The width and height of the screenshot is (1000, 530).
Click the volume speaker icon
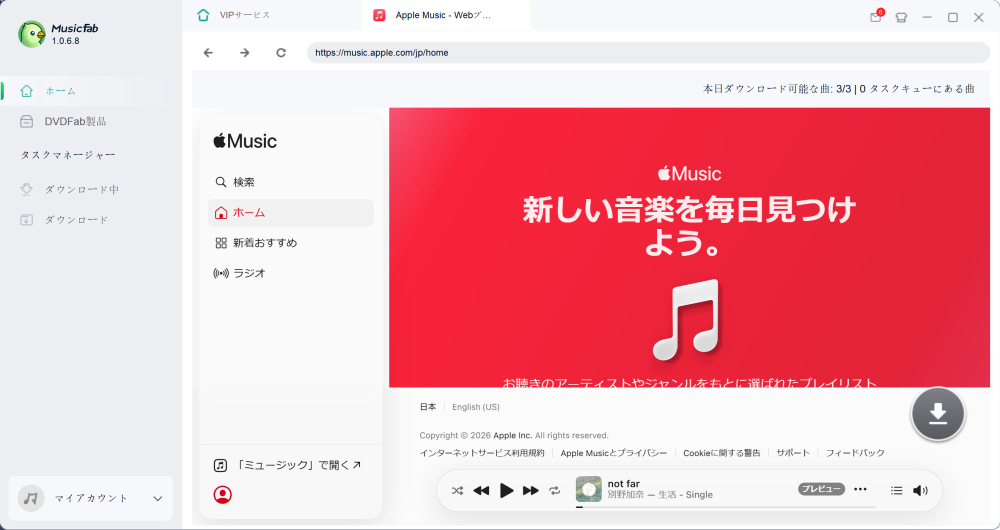[x=920, y=490]
